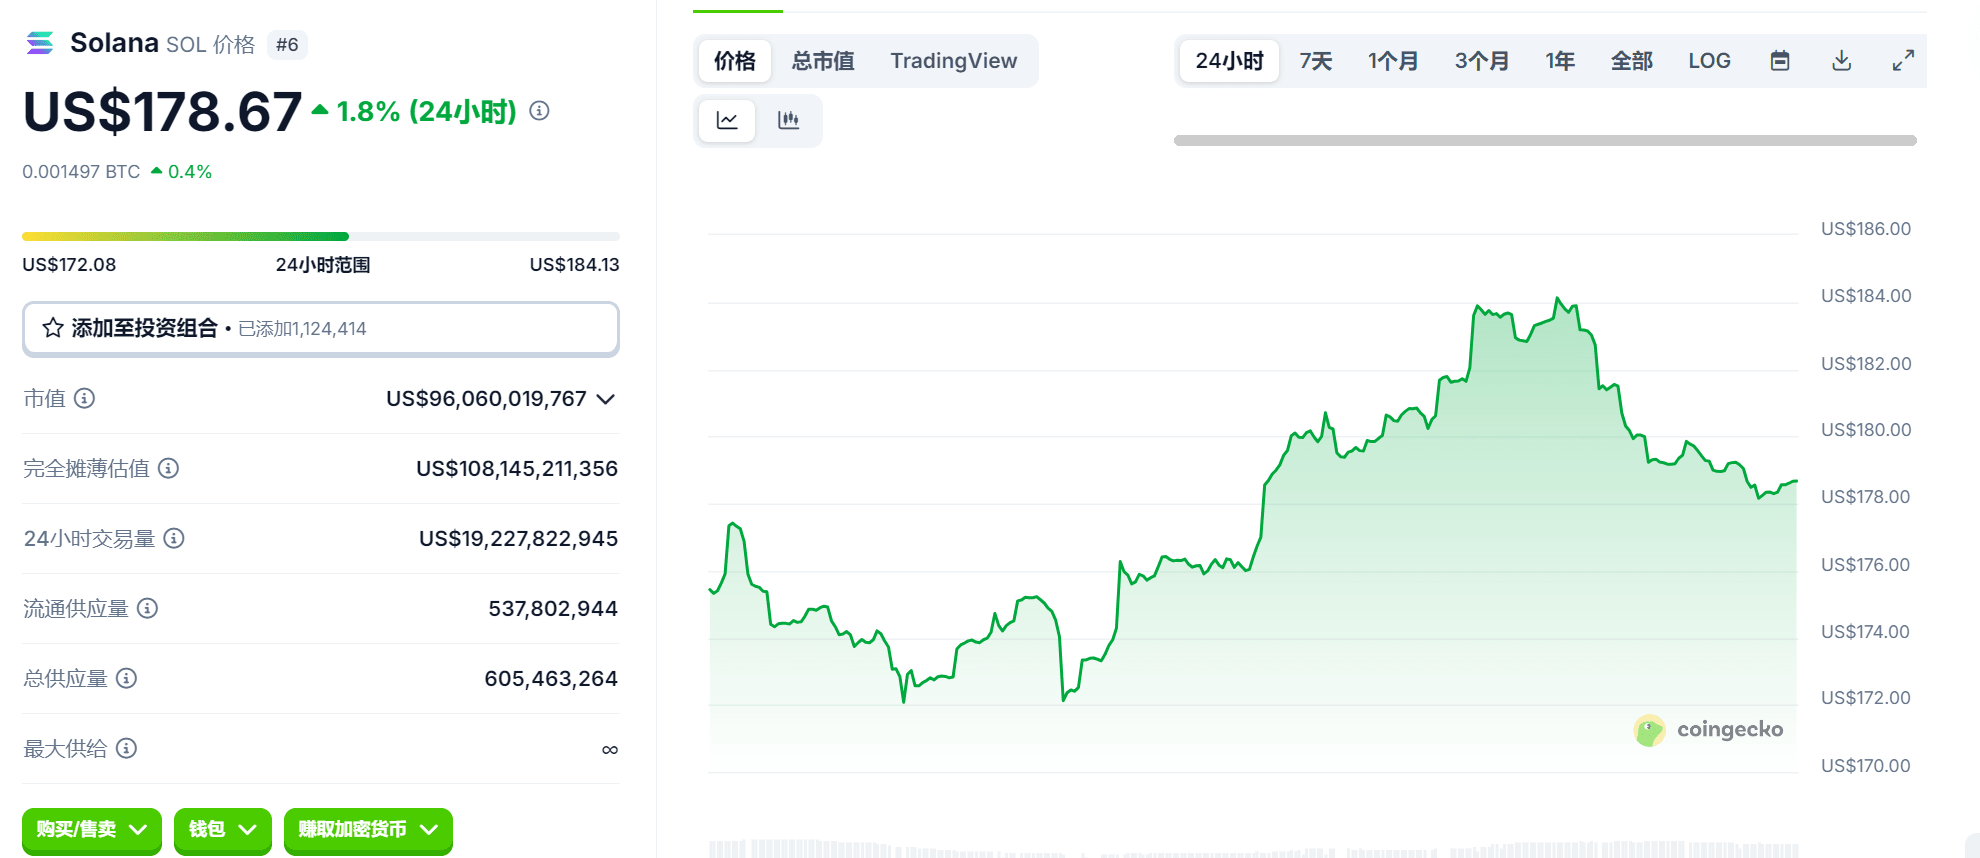Screen dimensions: 1980x858
Task: Select the line chart view icon
Action: 727,121
